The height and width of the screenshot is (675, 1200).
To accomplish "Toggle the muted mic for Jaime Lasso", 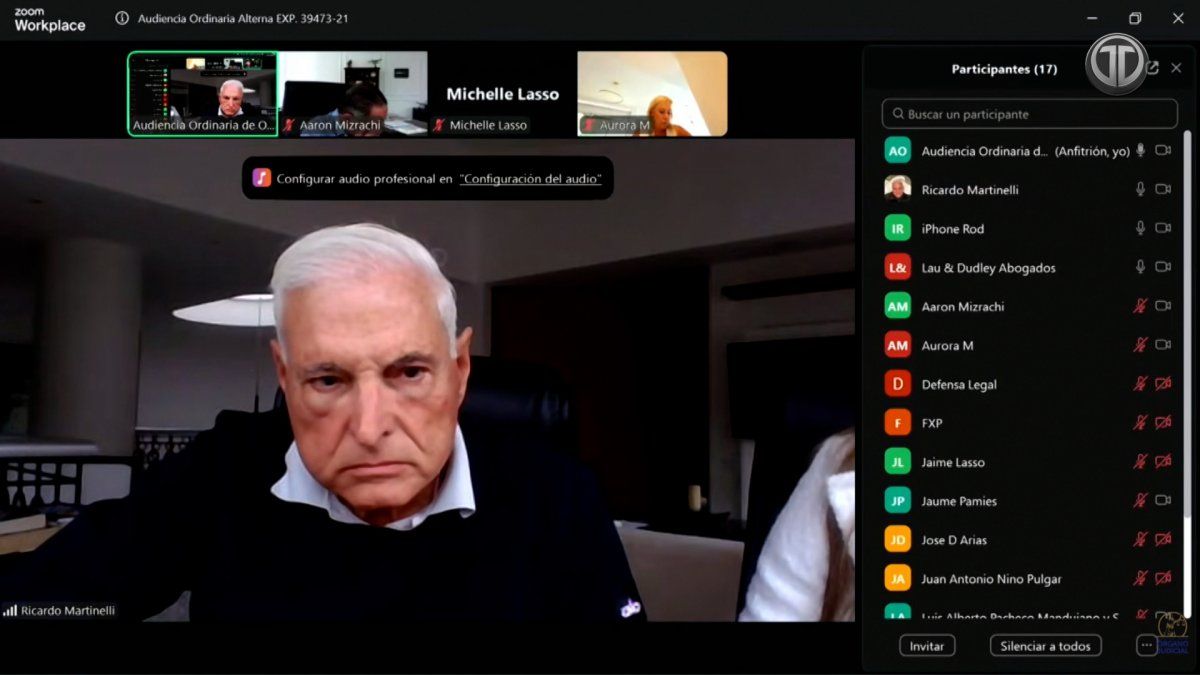I will (x=1140, y=462).
